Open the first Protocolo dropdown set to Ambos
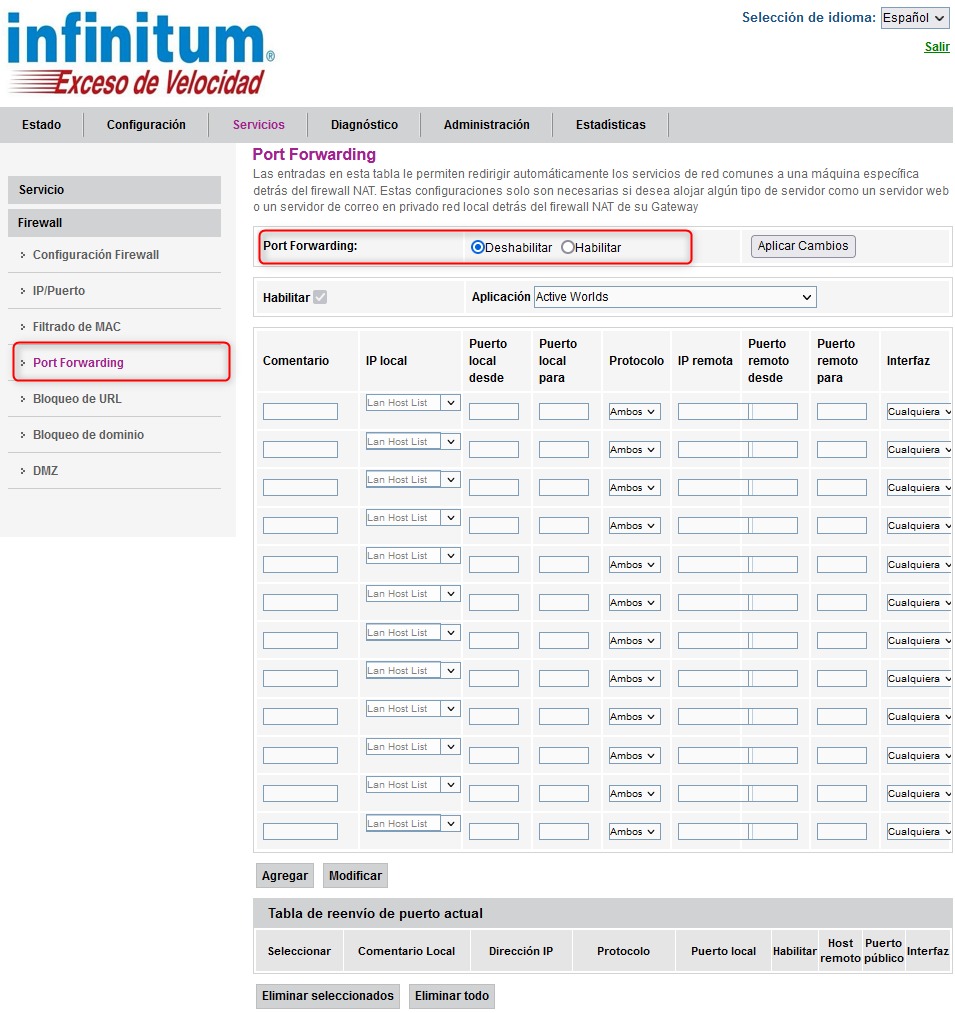The width and height of the screenshot is (955, 1013). click(635, 410)
